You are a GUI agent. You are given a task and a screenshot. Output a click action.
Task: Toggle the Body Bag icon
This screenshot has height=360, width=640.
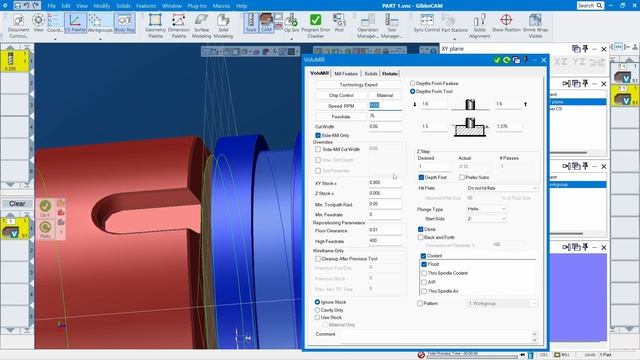point(124,23)
